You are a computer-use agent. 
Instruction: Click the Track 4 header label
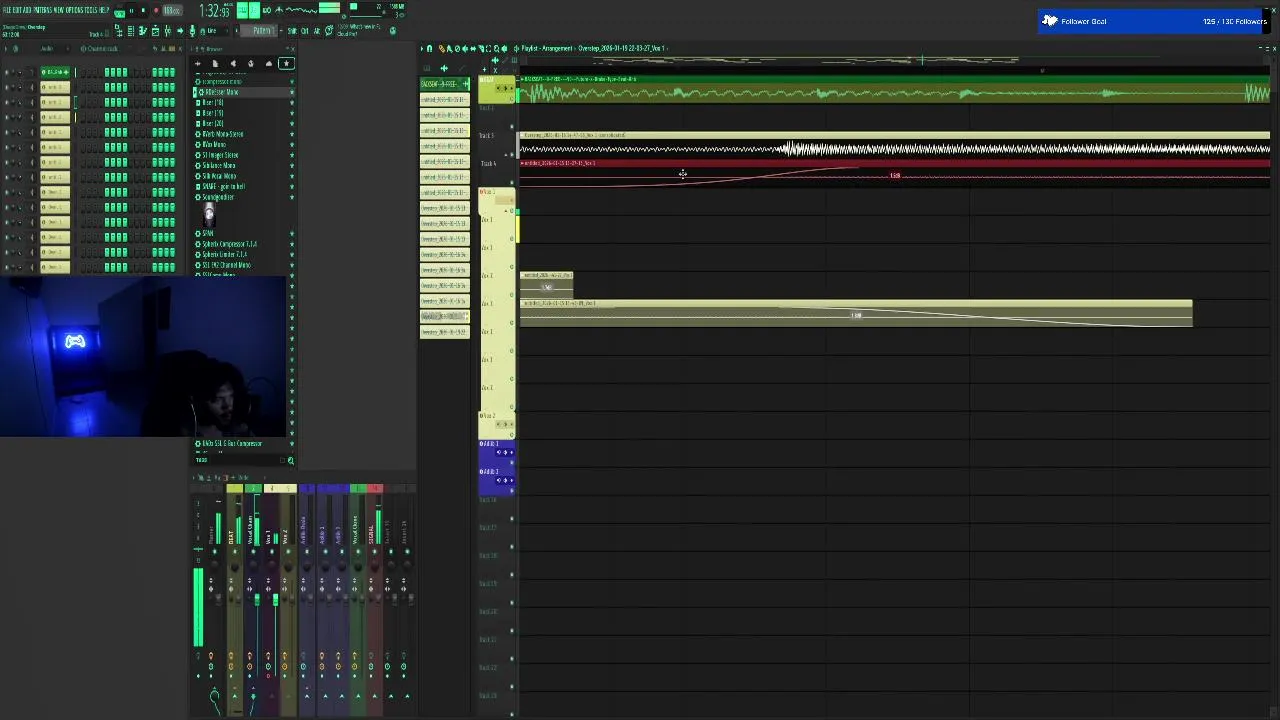tap(489, 163)
